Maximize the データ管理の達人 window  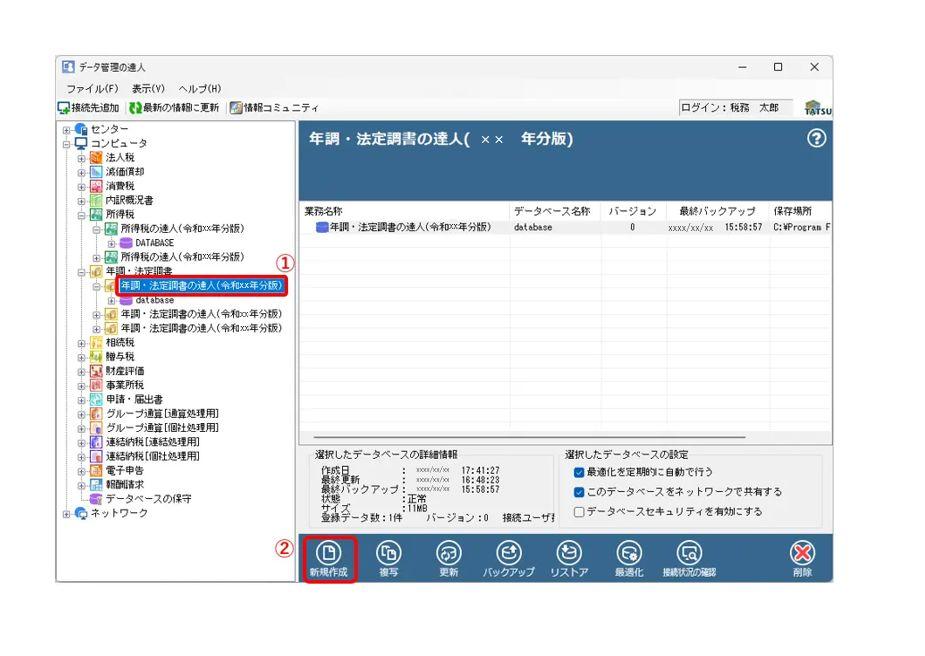point(778,67)
